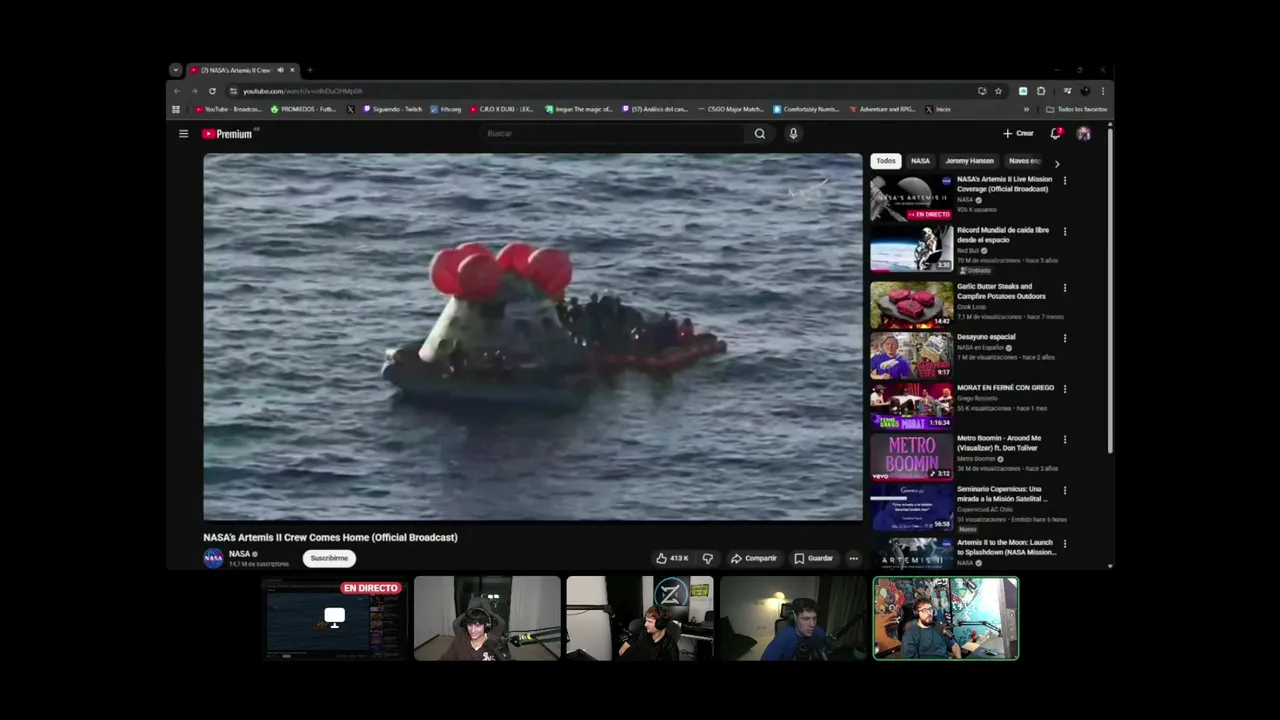Close the NASA's Artemis II Crew tab
The image size is (1280, 720).
292,70
